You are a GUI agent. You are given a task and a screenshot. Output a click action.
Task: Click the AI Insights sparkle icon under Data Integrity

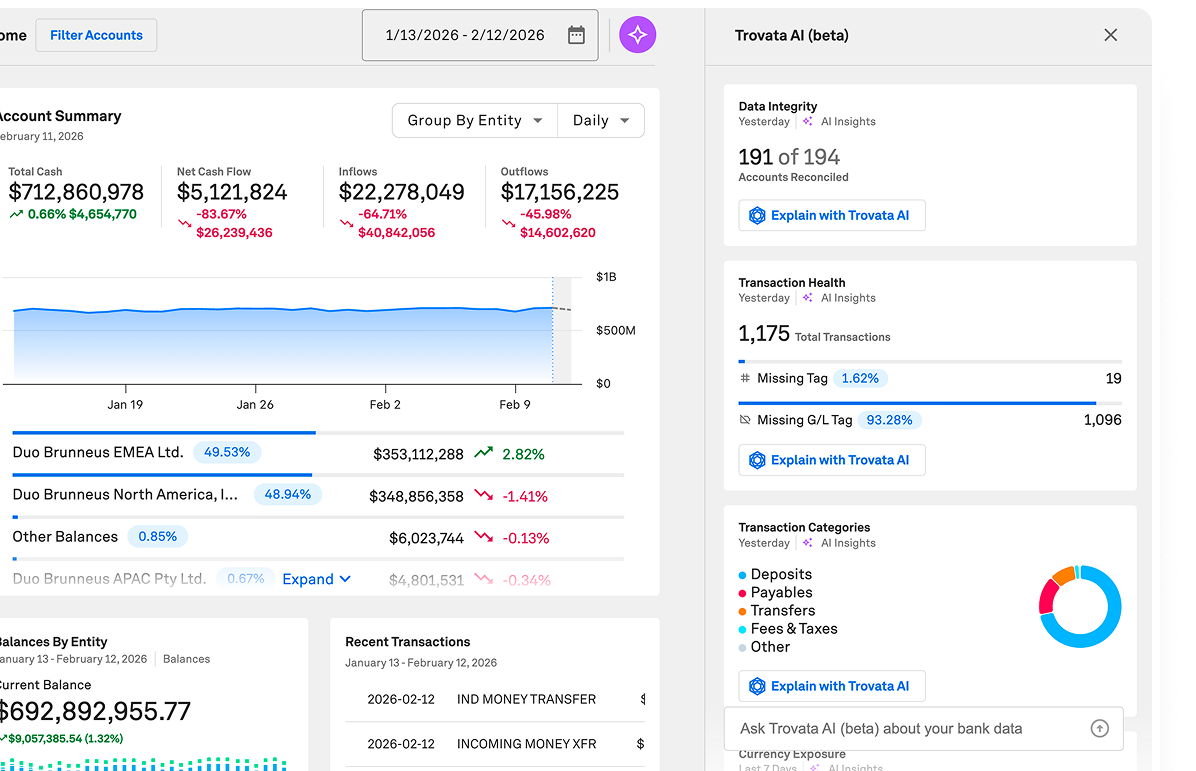(x=808, y=122)
